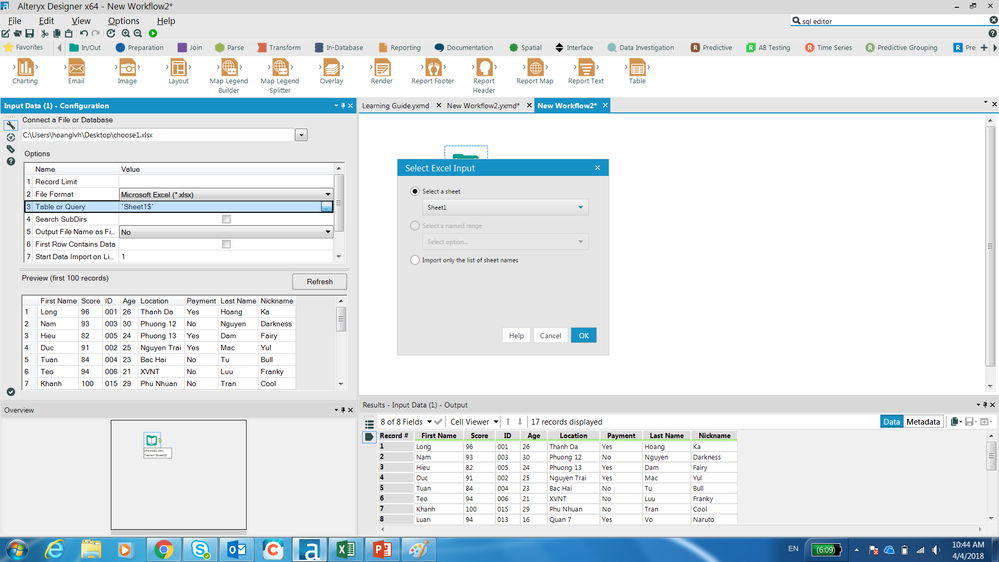Open the Edit menu
The height and width of the screenshot is (562, 999).
click(x=47, y=21)
